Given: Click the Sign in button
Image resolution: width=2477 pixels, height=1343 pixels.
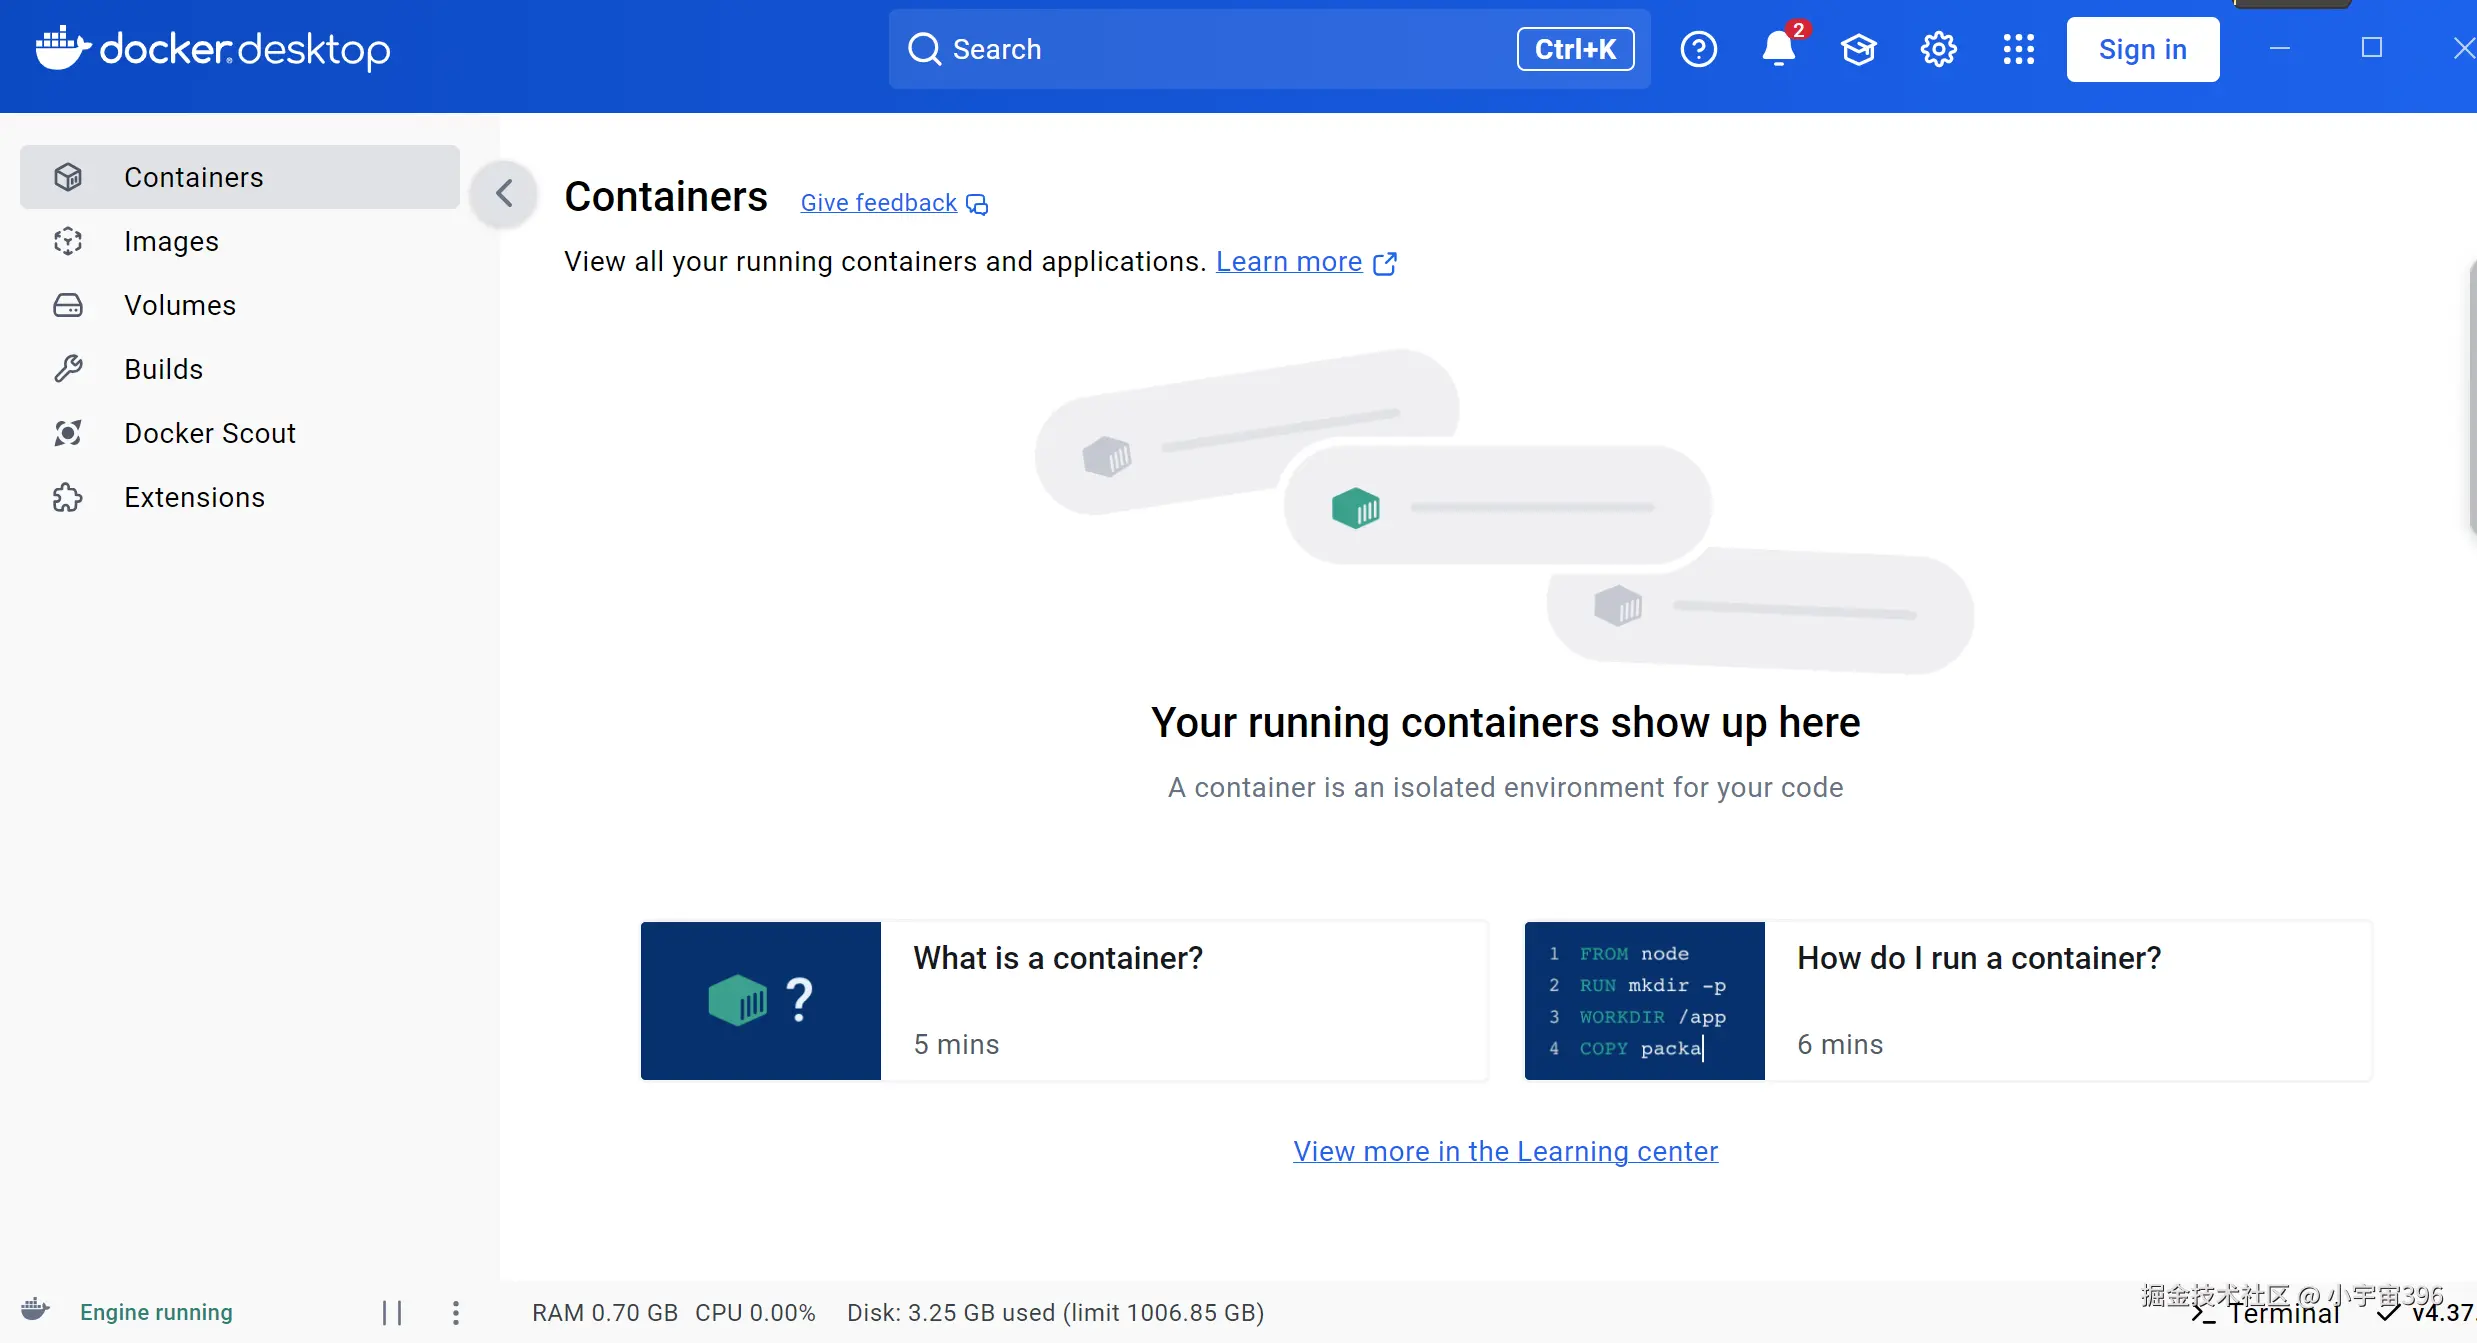Looking at the screenshot, I should click(2142, 49).
